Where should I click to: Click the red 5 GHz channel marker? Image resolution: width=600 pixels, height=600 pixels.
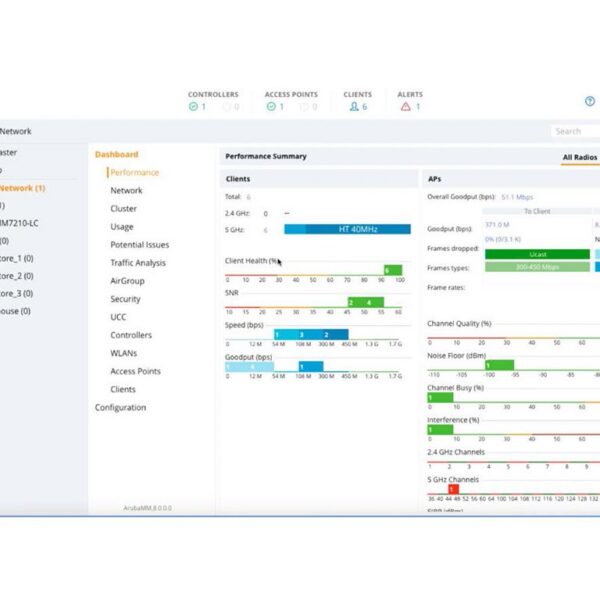coord(453,489)
